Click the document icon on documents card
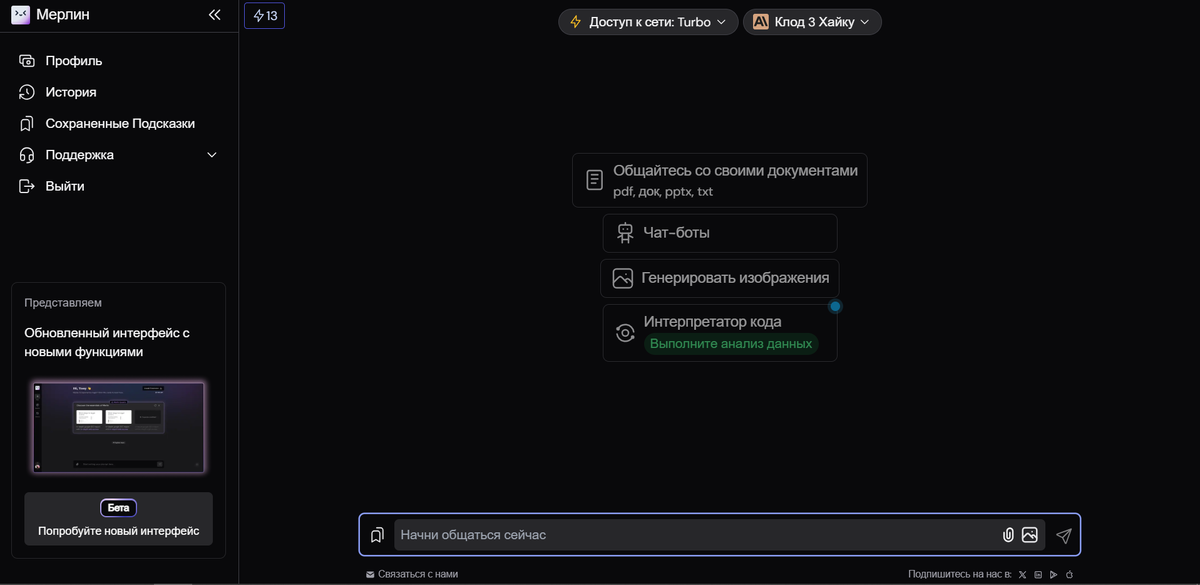This screenshot has width=1200, height=585. [x=594, y=180]
